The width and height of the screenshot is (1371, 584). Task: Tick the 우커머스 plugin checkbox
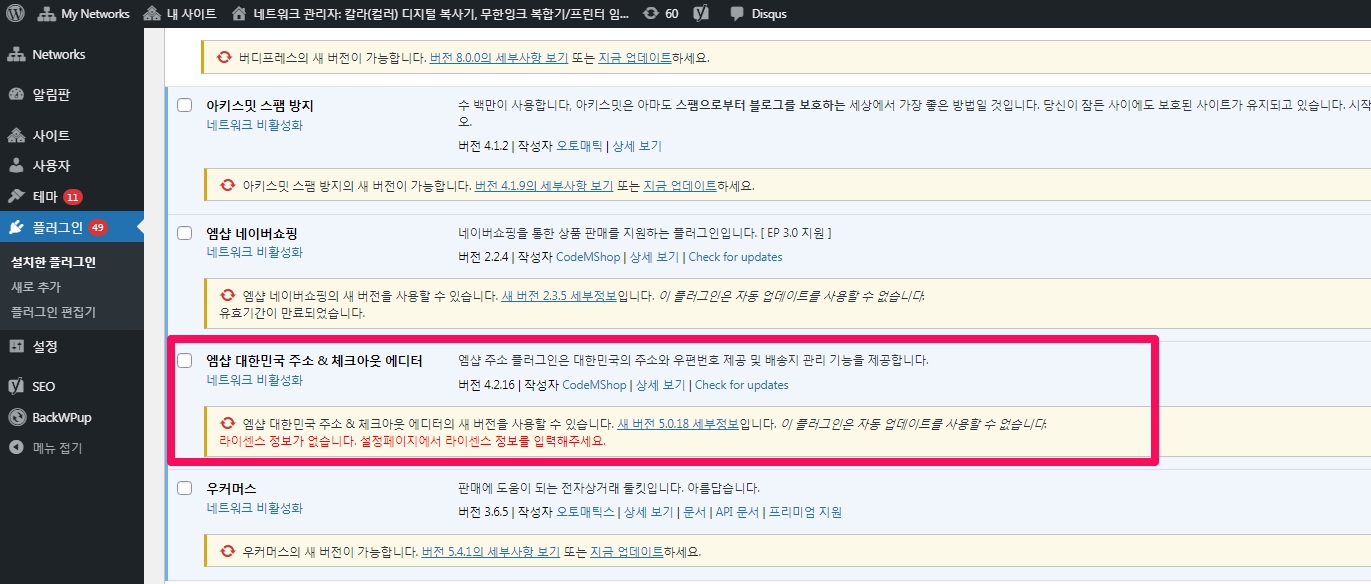click(x=185, y=488)
